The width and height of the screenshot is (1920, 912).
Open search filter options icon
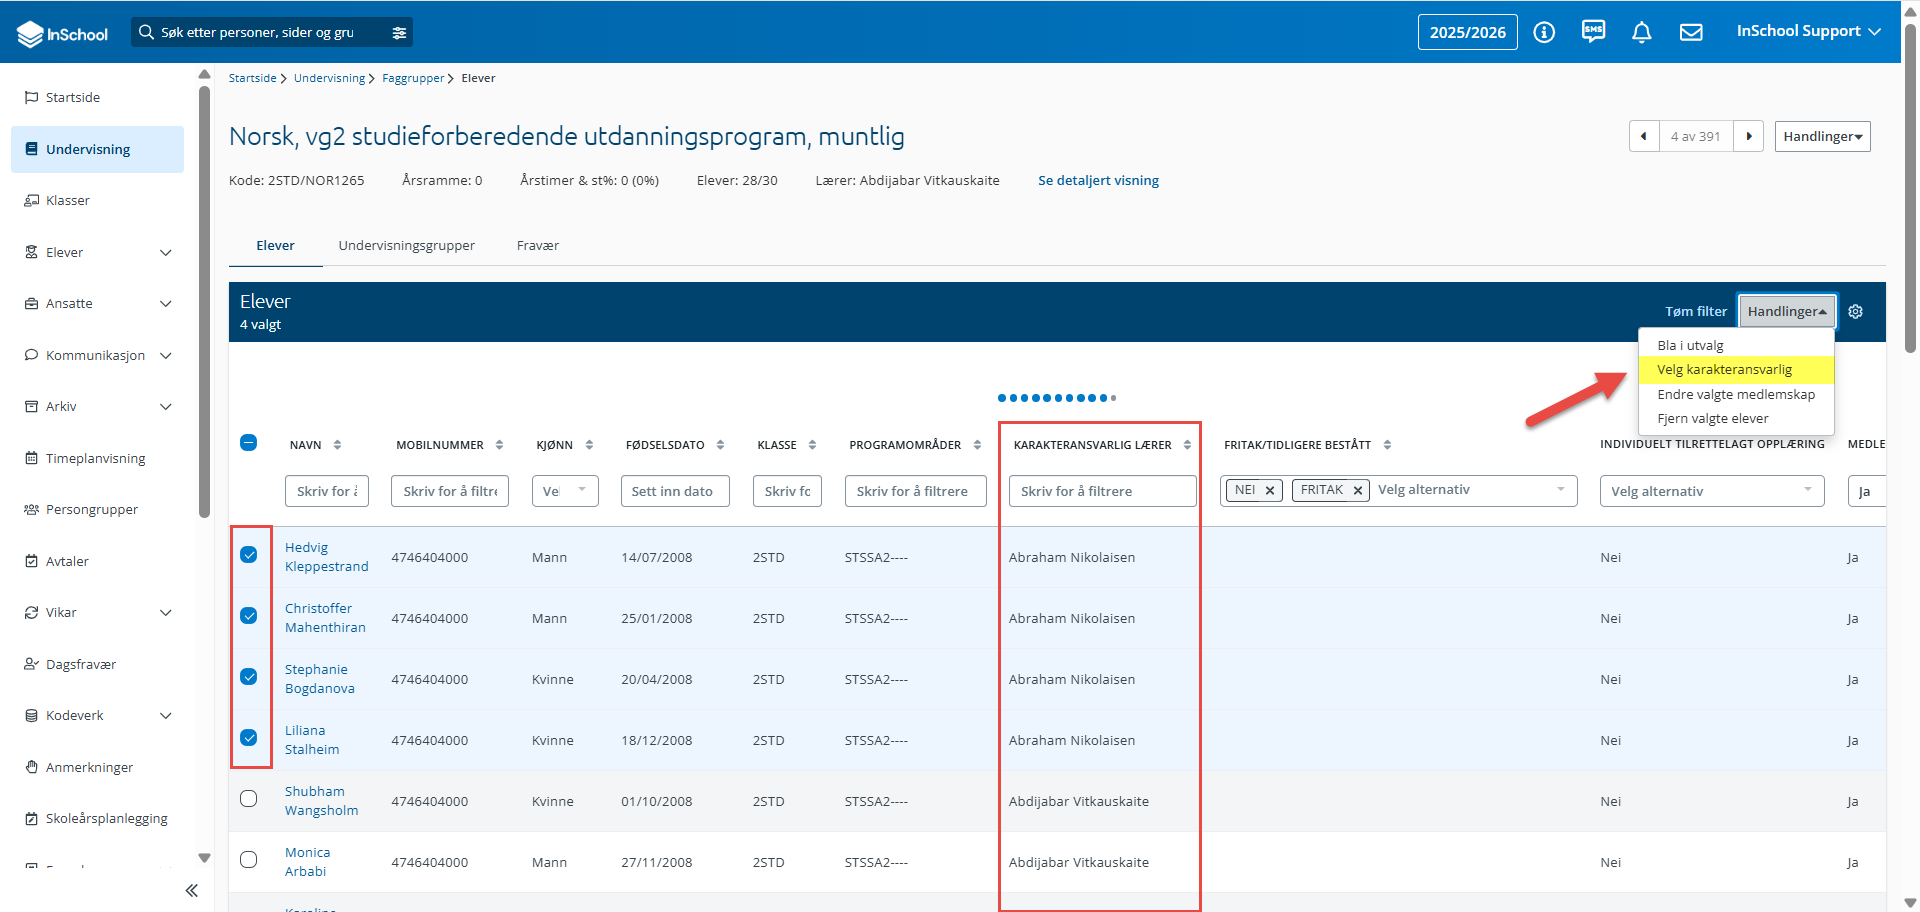(399, 33)
